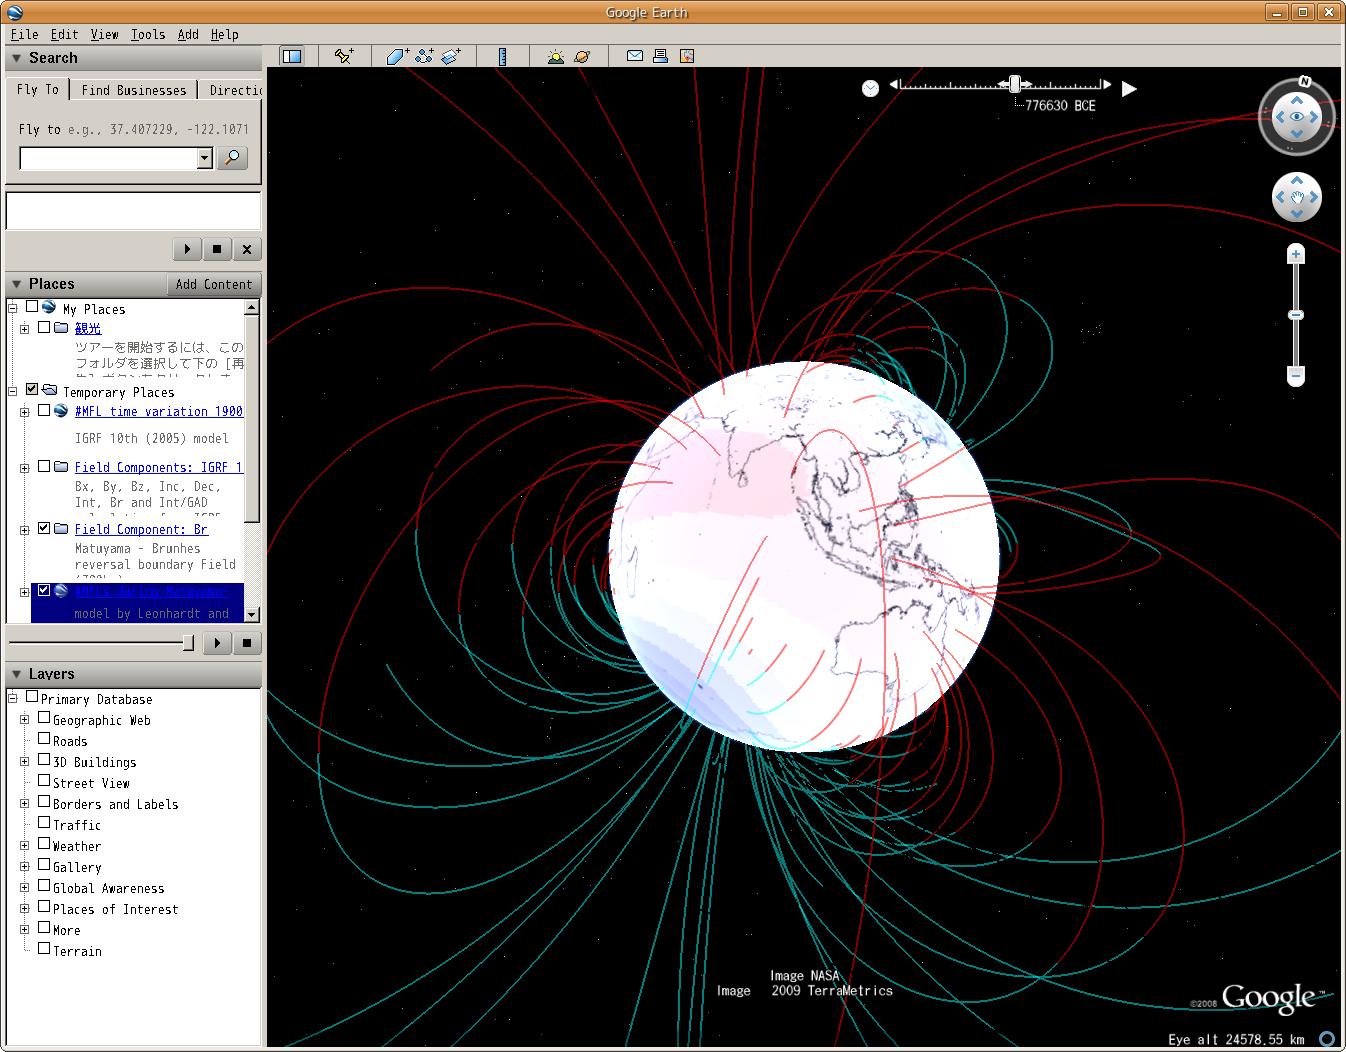Click the Add Placemark pushpin icon
Viewport: 1346px width, 1052px height.
343,56
